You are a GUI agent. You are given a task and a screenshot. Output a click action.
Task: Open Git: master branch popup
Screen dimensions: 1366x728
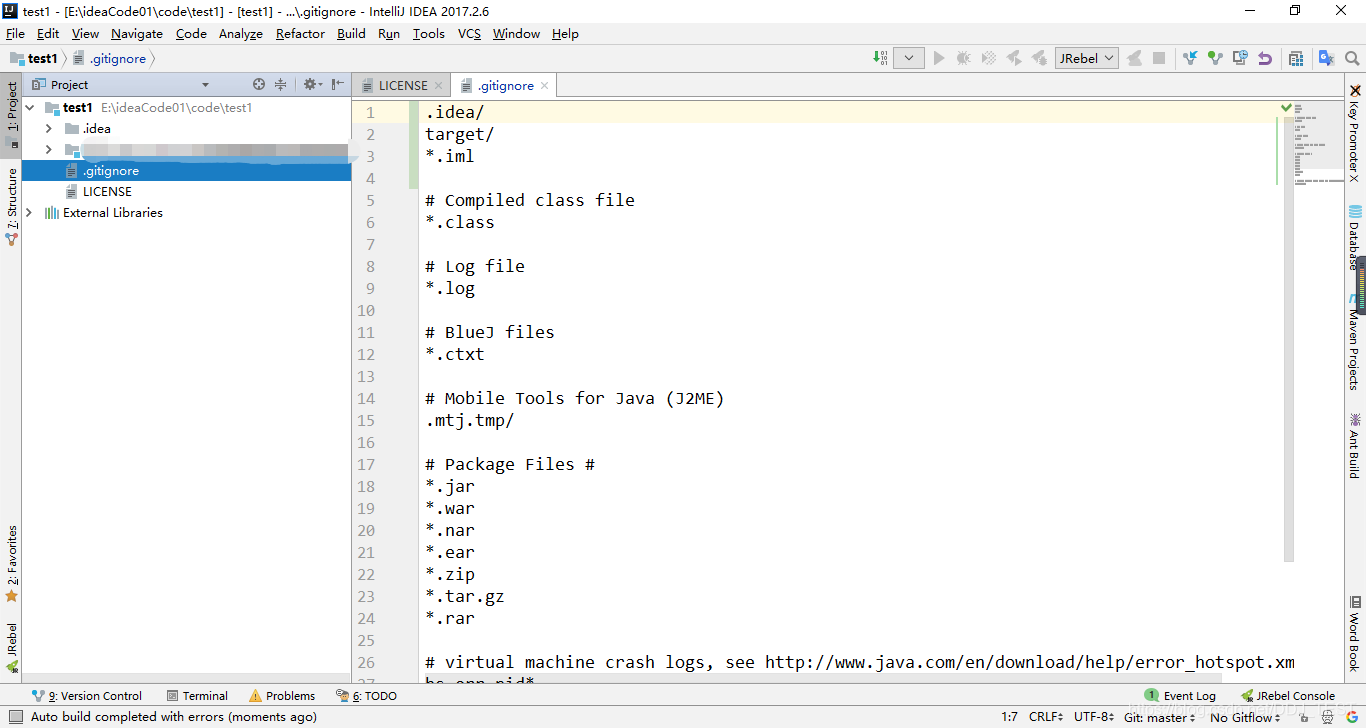1160,717
